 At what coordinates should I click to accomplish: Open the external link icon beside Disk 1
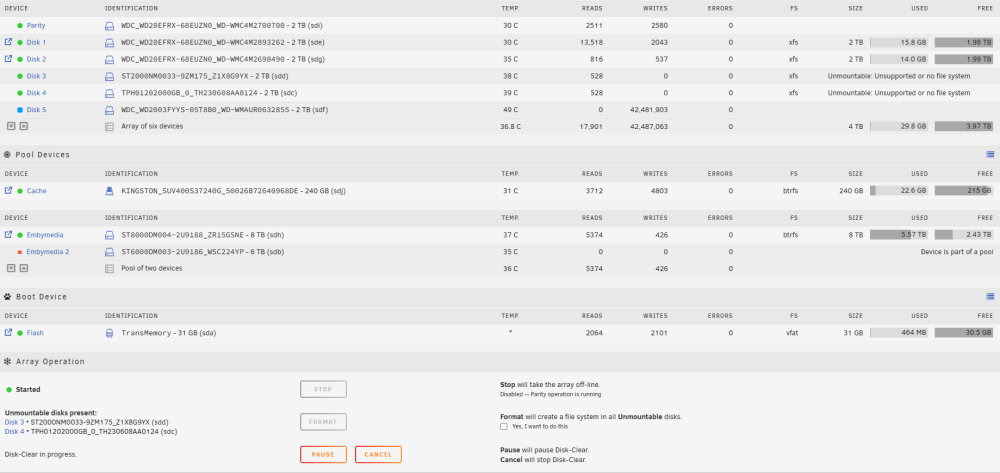click(8, 42)
